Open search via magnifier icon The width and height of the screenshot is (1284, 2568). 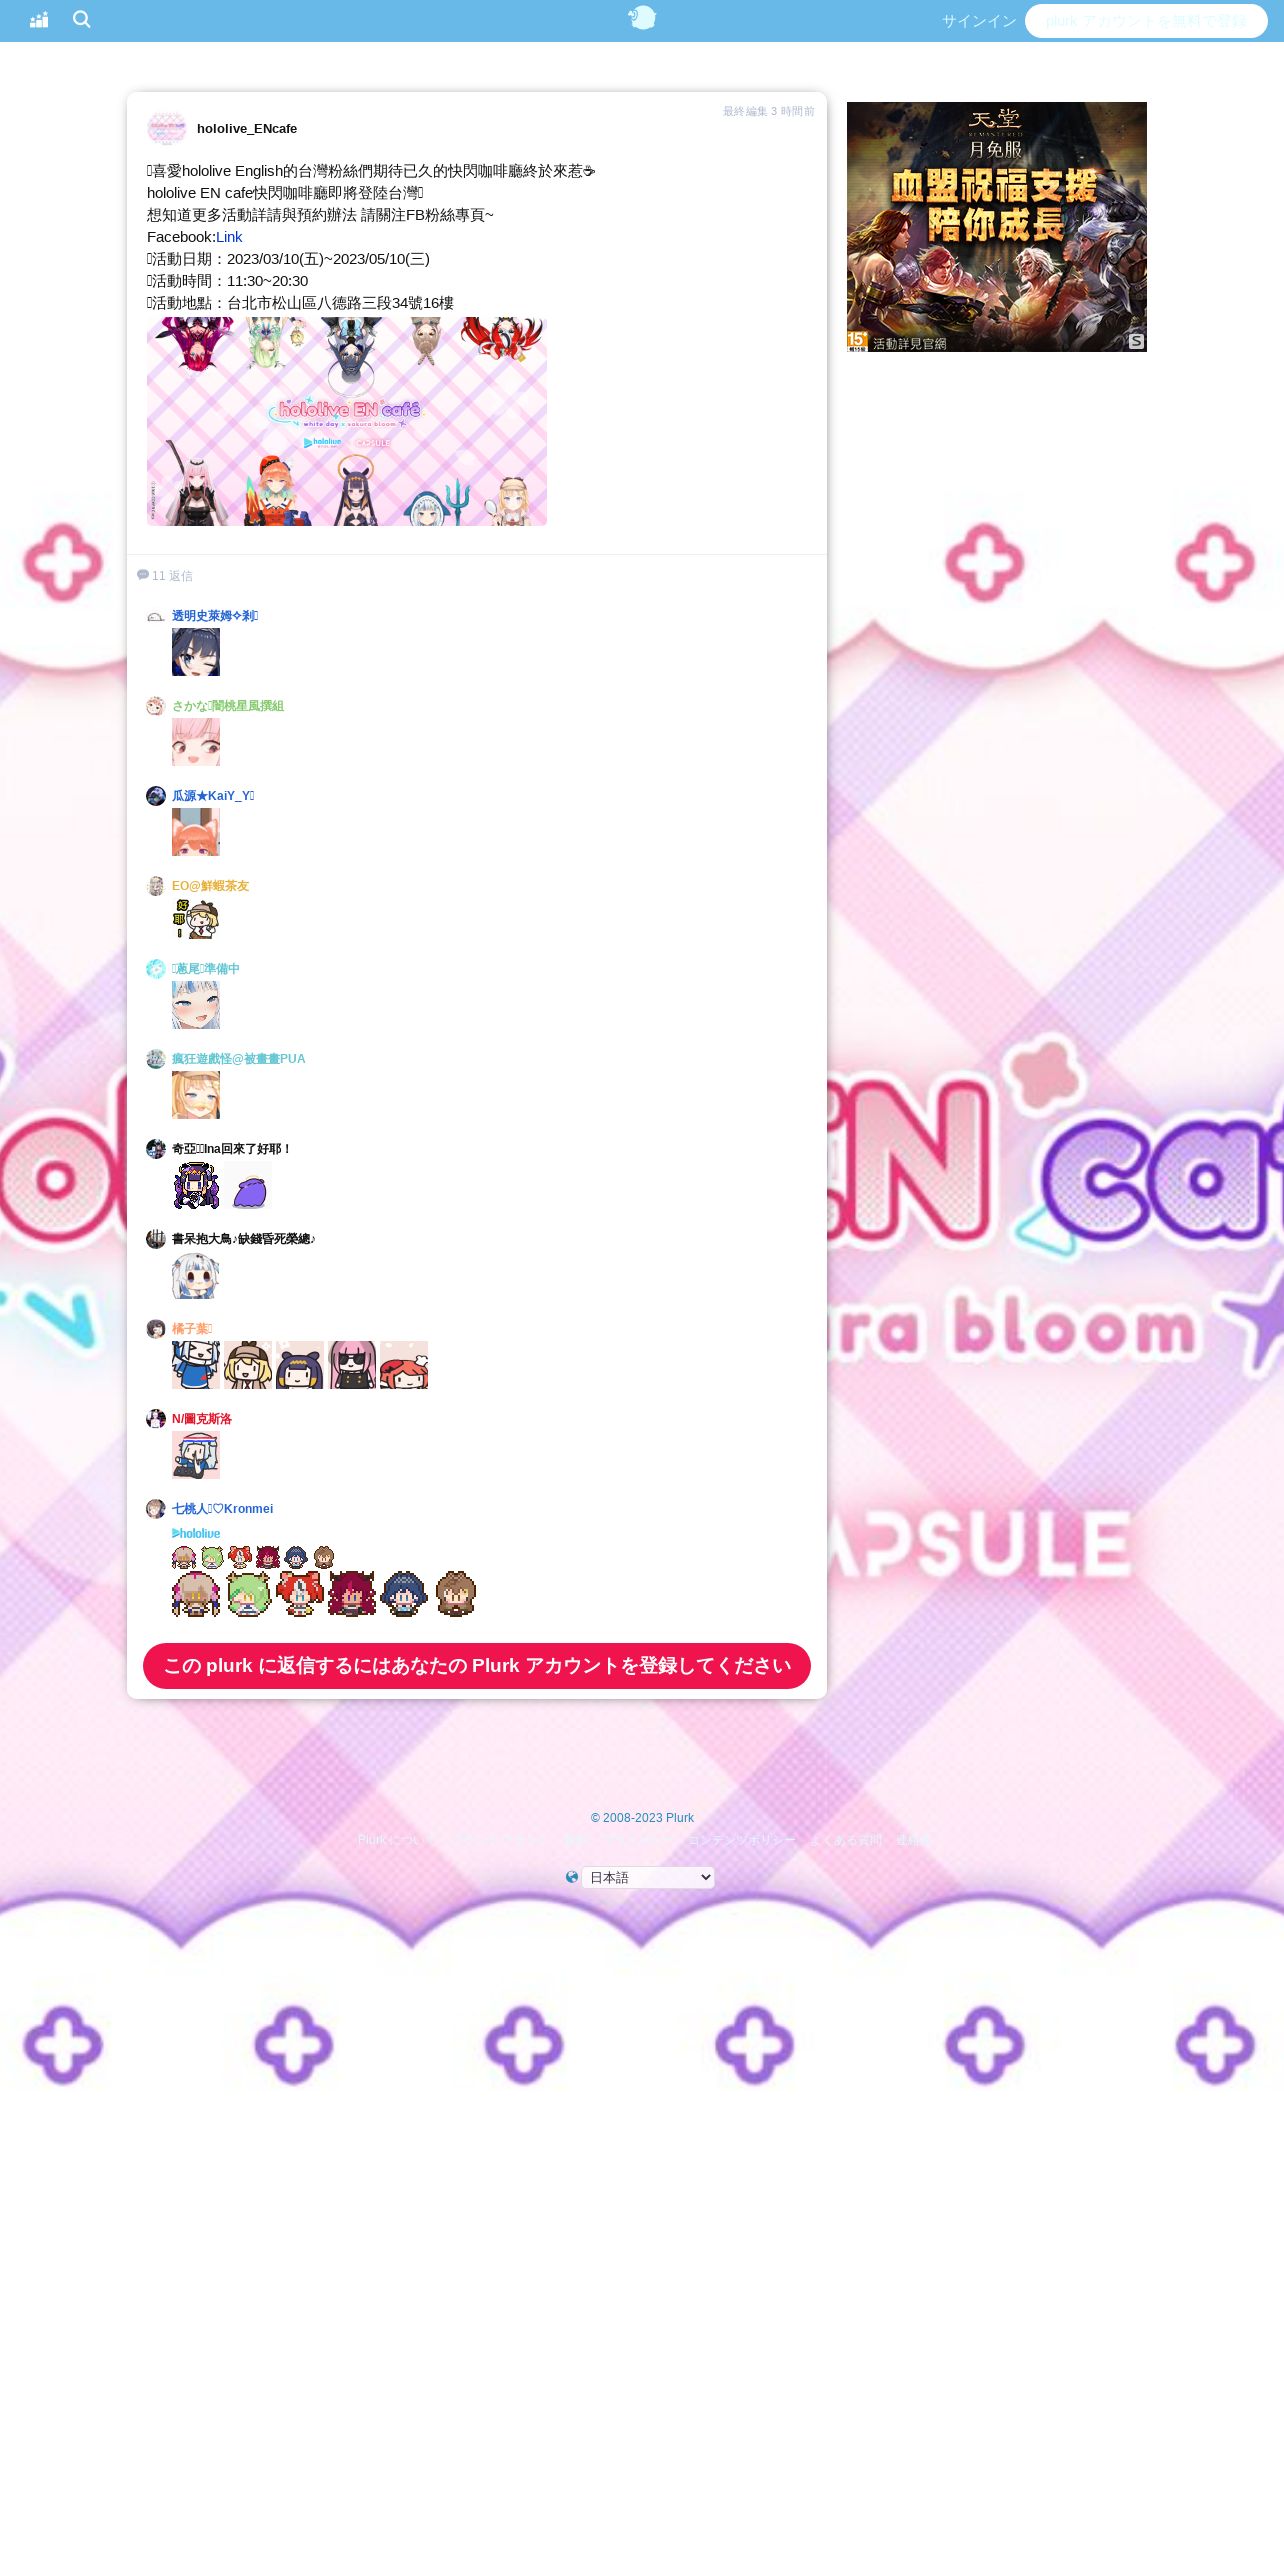82,20
